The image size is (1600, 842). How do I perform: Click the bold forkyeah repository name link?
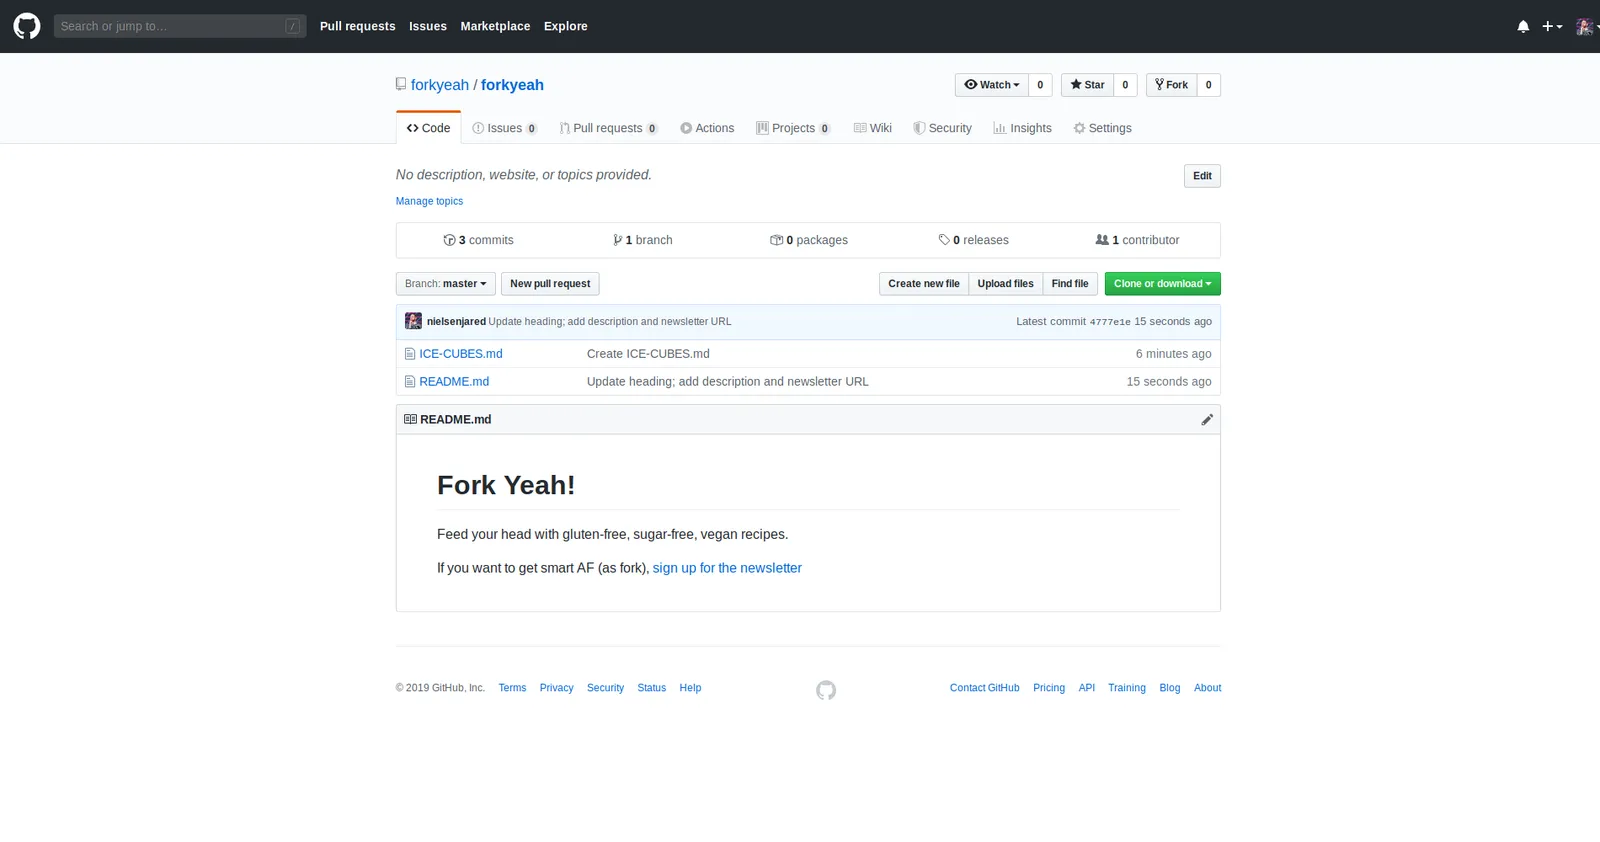512,85
